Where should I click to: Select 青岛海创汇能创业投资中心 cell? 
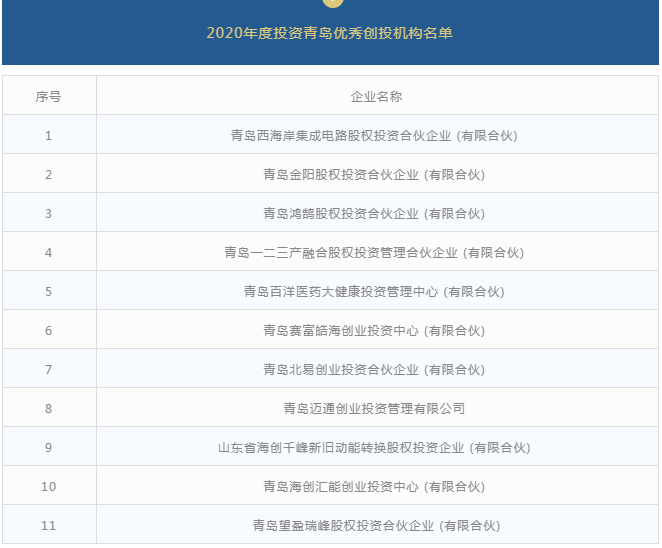click(377, 486)
